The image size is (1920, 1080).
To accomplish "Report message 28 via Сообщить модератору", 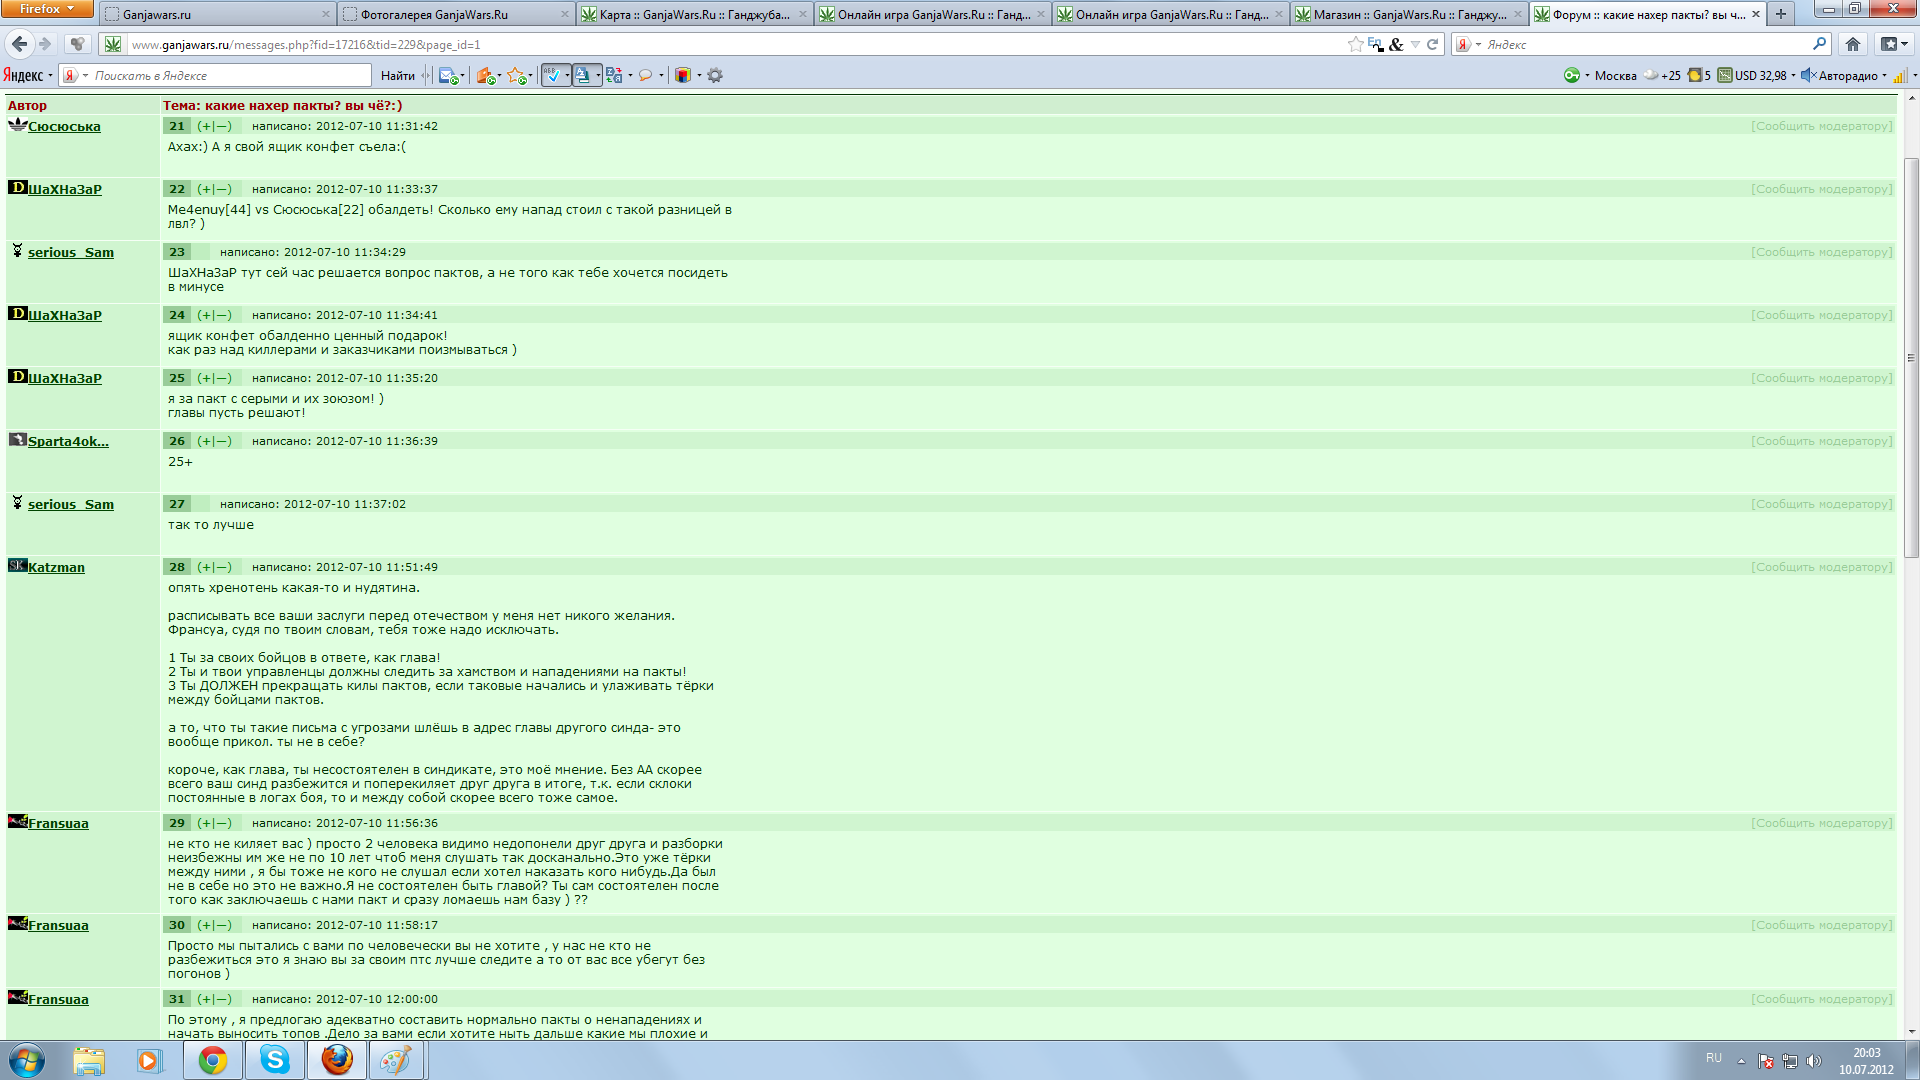I will [1821, 568].
